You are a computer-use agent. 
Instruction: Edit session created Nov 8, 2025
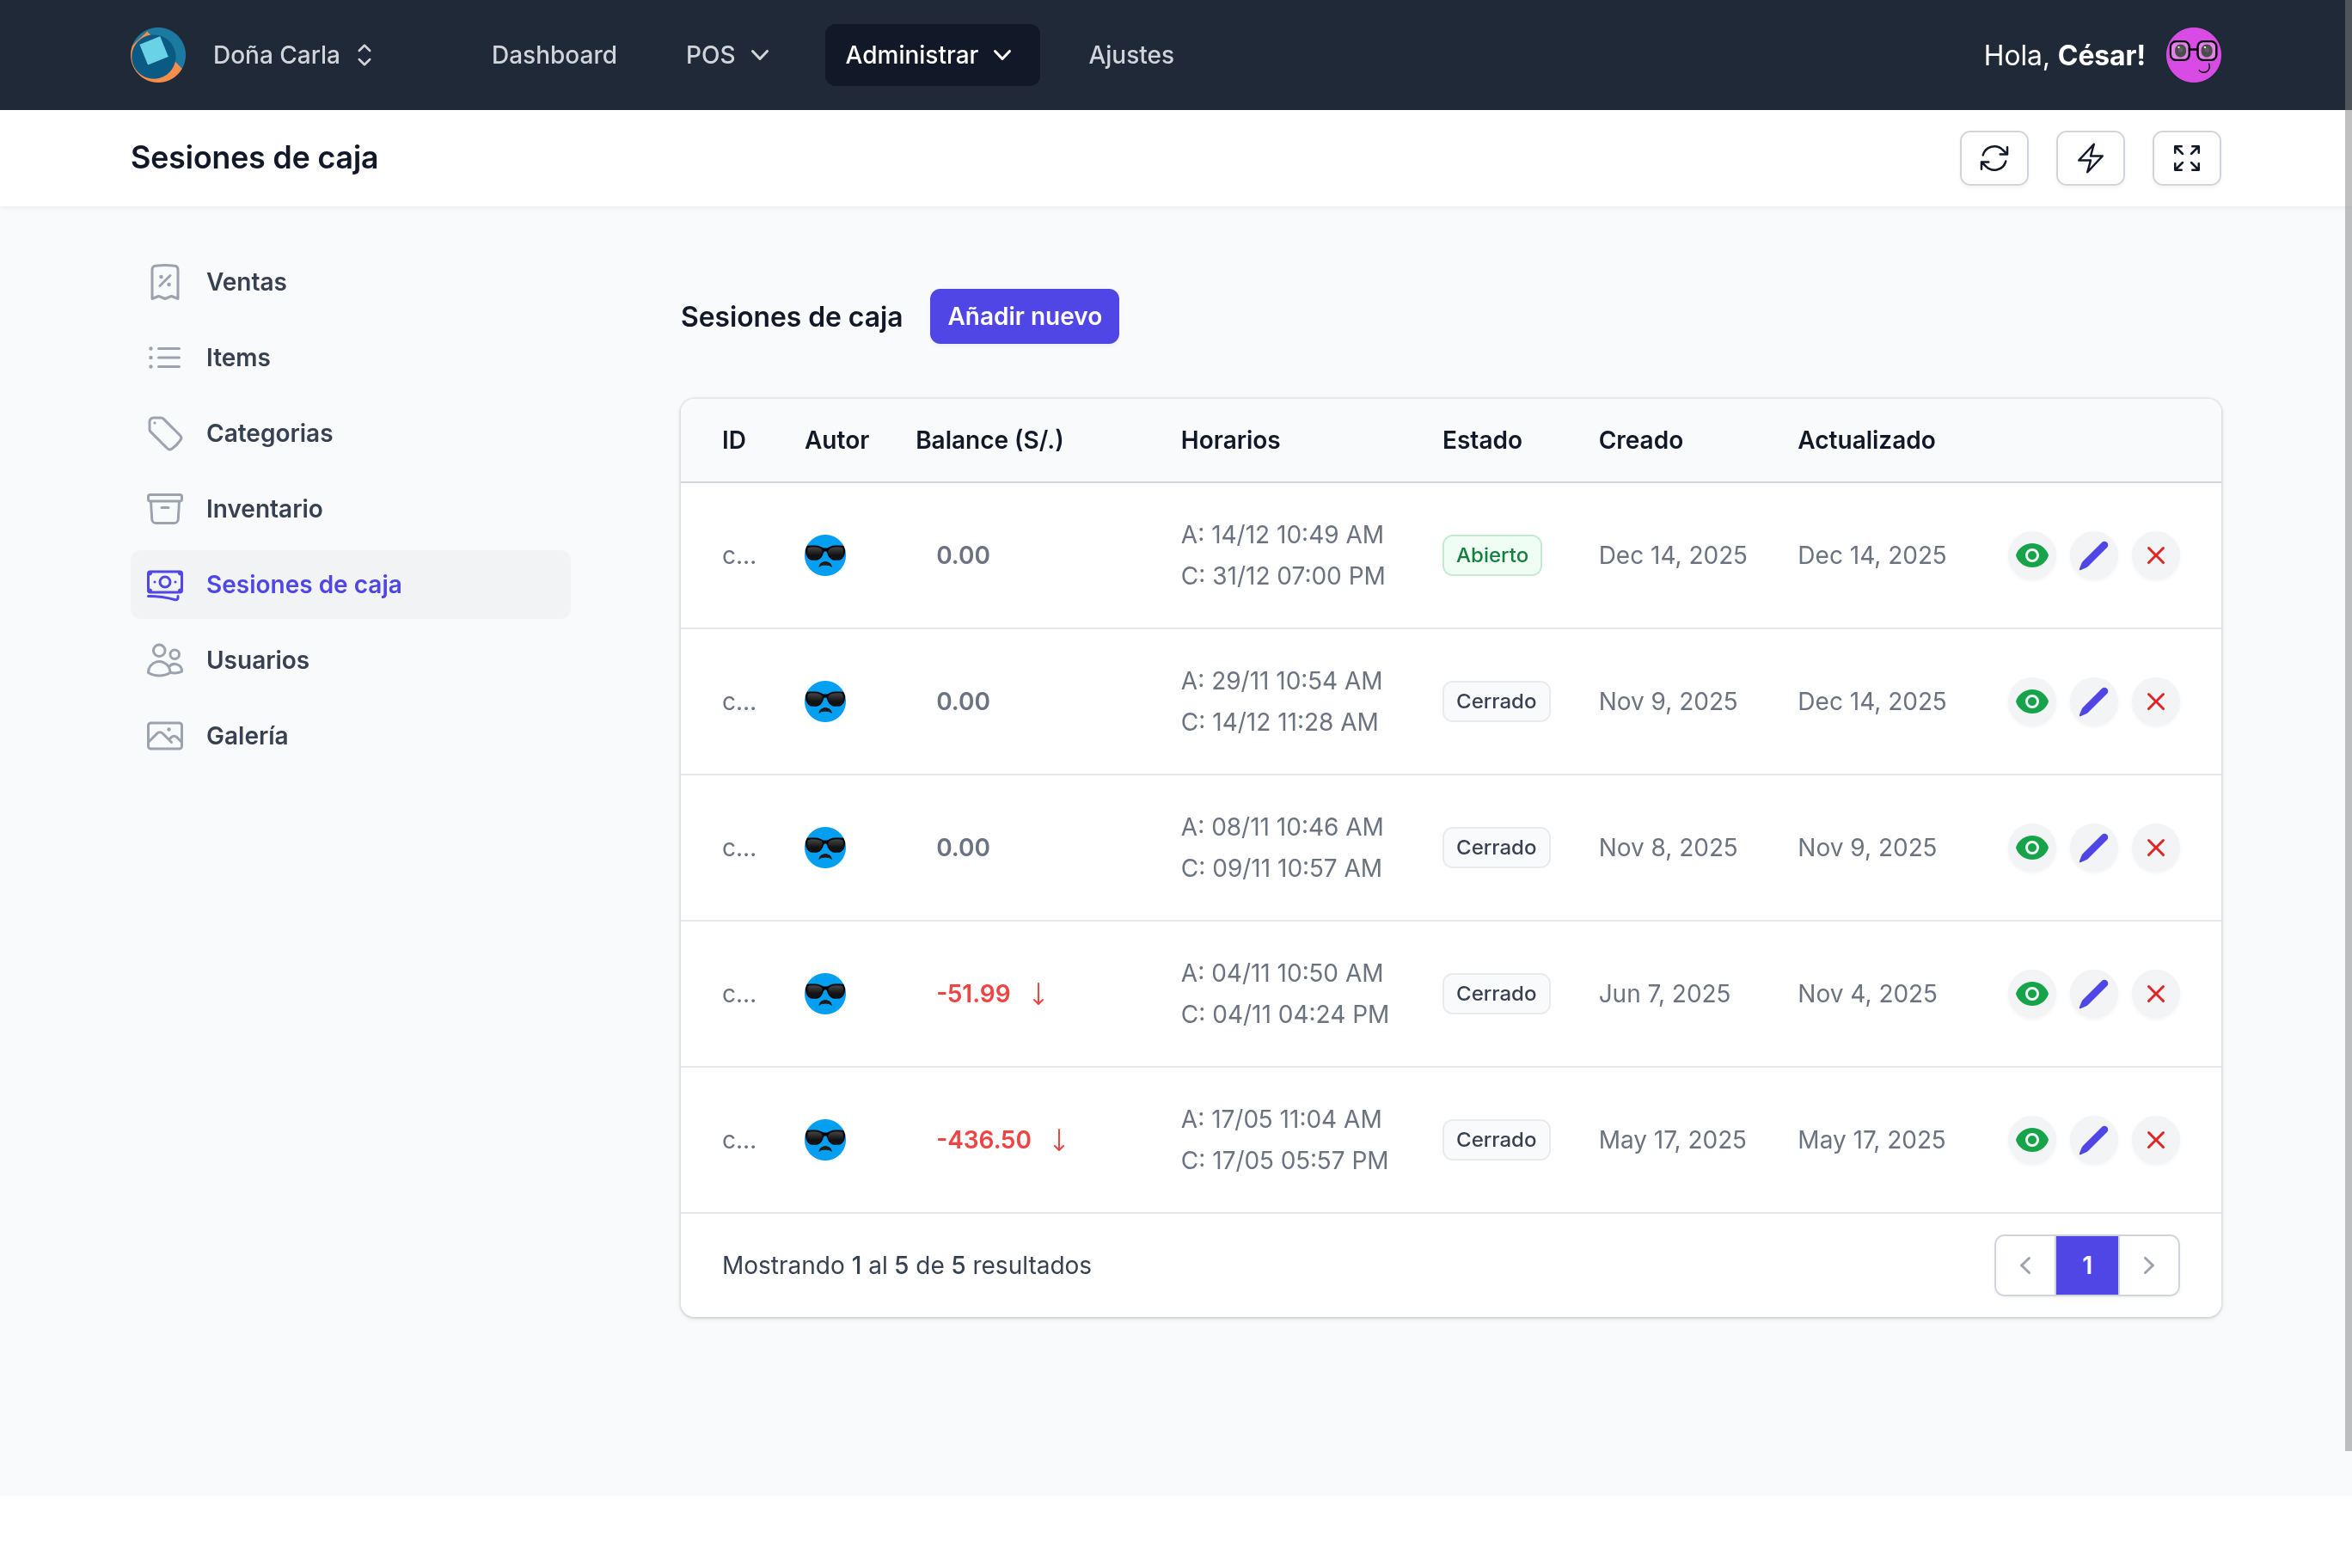click(x=2093, y=847)
